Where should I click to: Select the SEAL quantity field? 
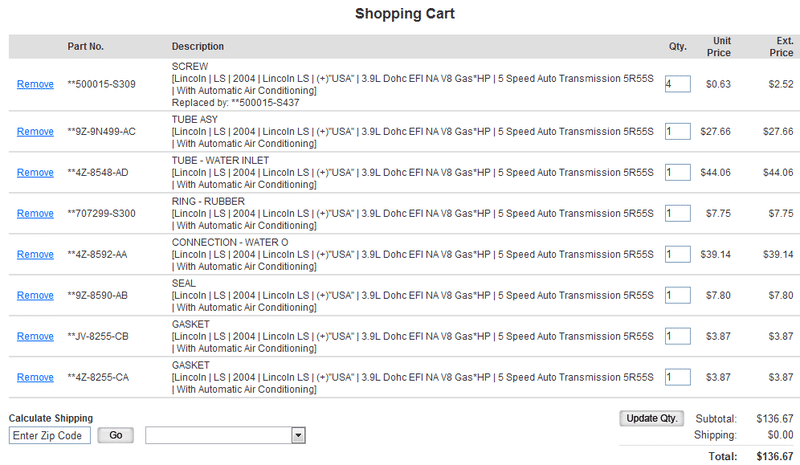[x=677, y=295]
